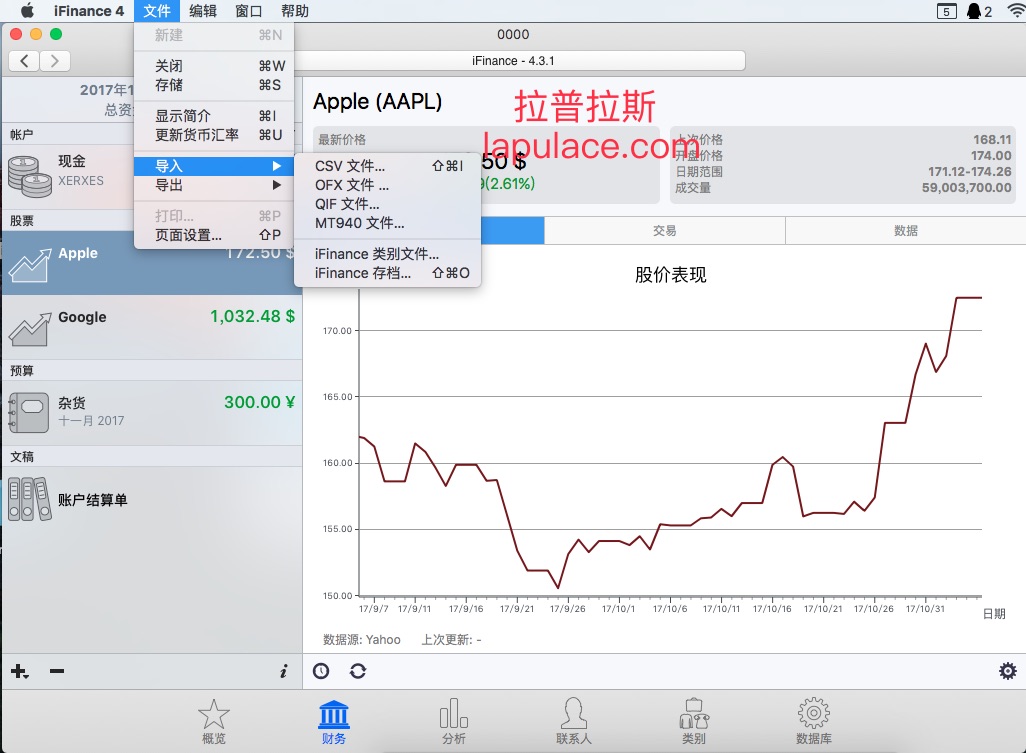Expand the 导出 submenu
This screenshot has width=1026, height=753.
214,185
